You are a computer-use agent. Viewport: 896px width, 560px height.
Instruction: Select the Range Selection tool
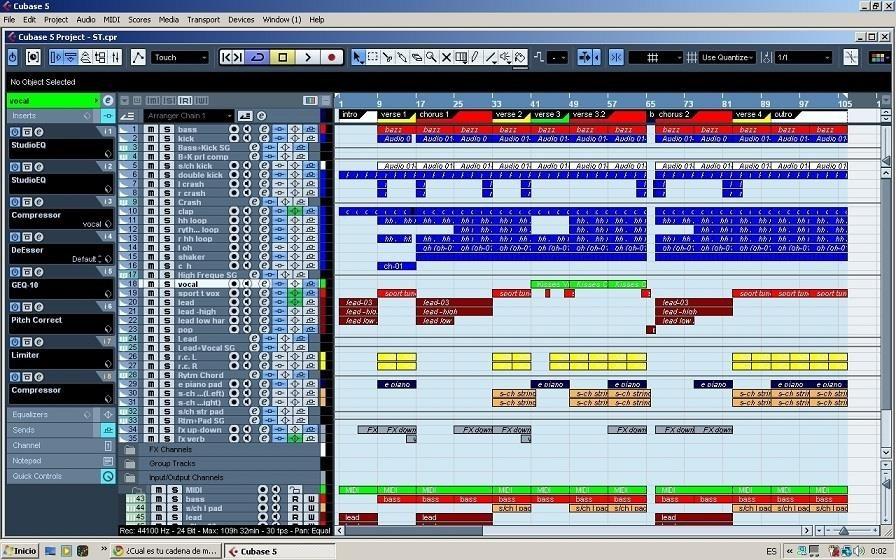click(x=373, y=57)
